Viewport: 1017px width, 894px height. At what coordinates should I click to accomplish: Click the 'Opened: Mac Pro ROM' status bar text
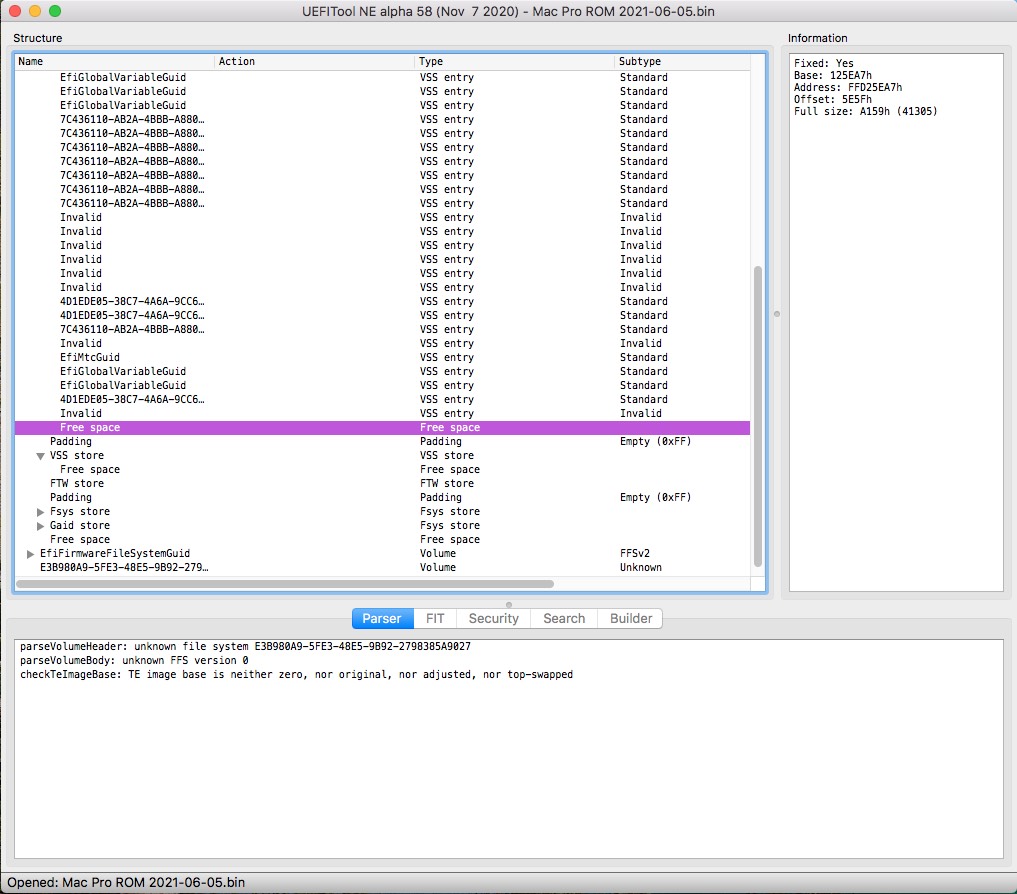click(126, 882)
